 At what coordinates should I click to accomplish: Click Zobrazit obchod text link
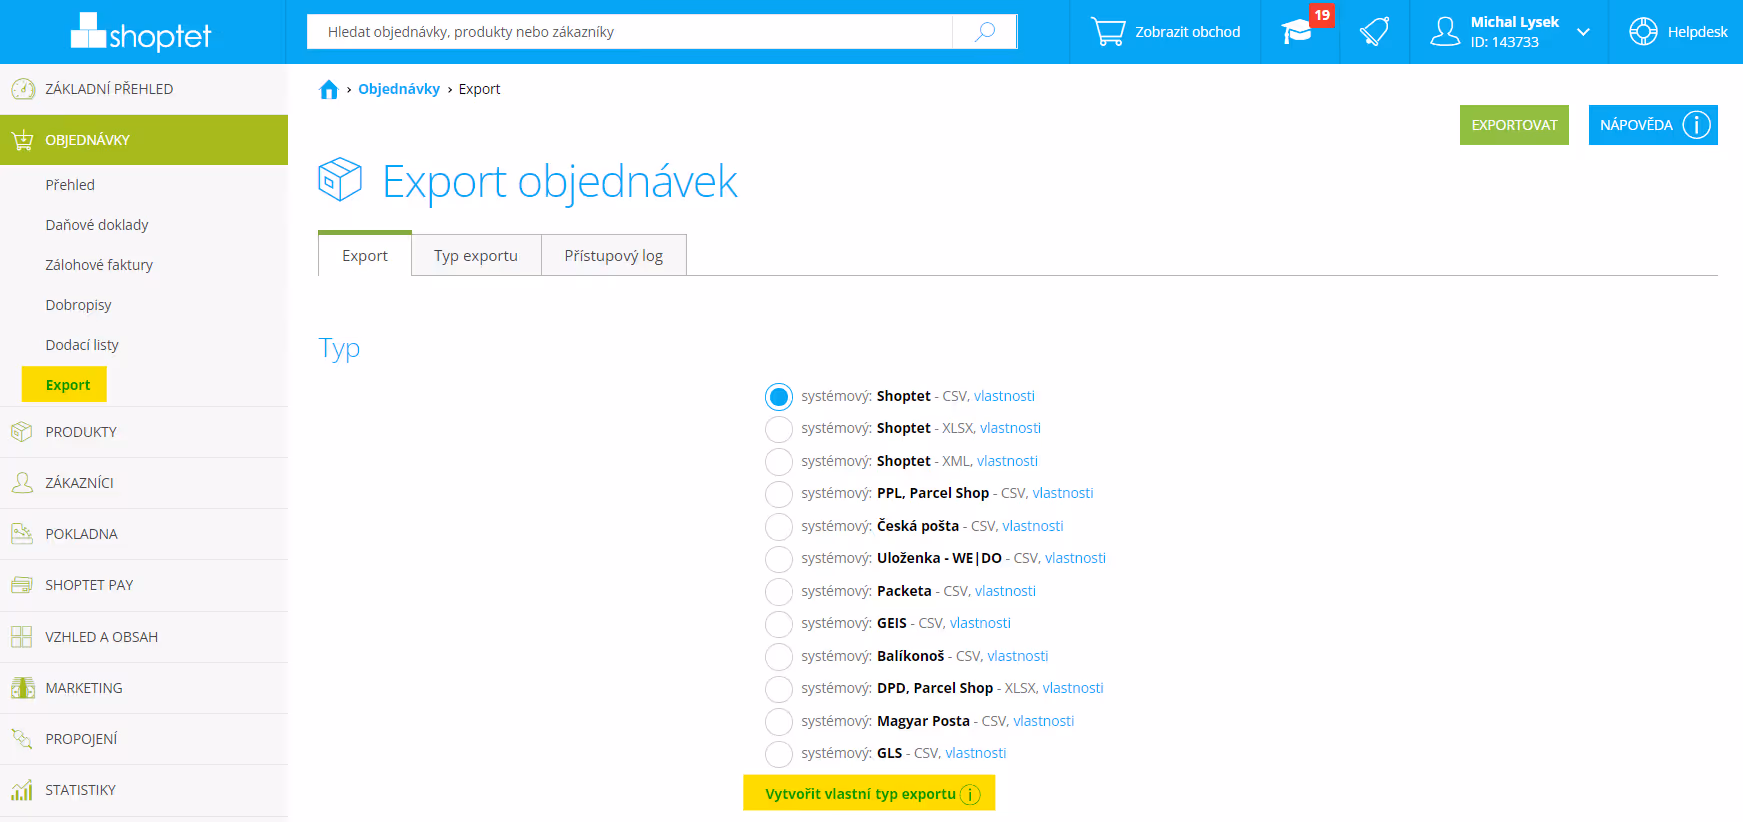1188,32
